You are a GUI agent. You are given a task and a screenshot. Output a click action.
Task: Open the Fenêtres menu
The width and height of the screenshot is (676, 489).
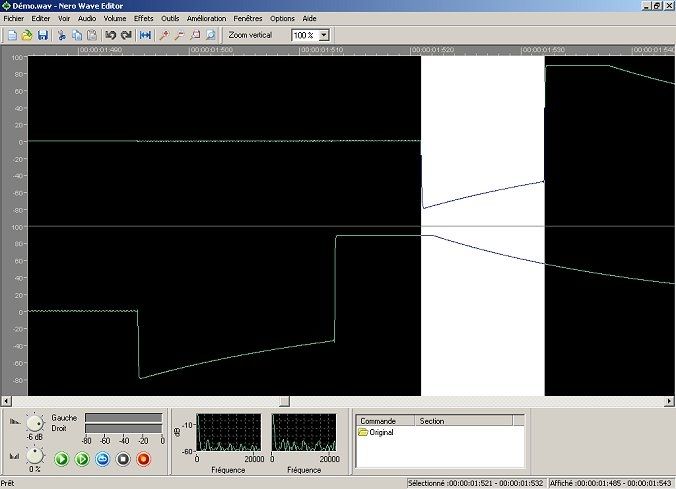[248, 19]
